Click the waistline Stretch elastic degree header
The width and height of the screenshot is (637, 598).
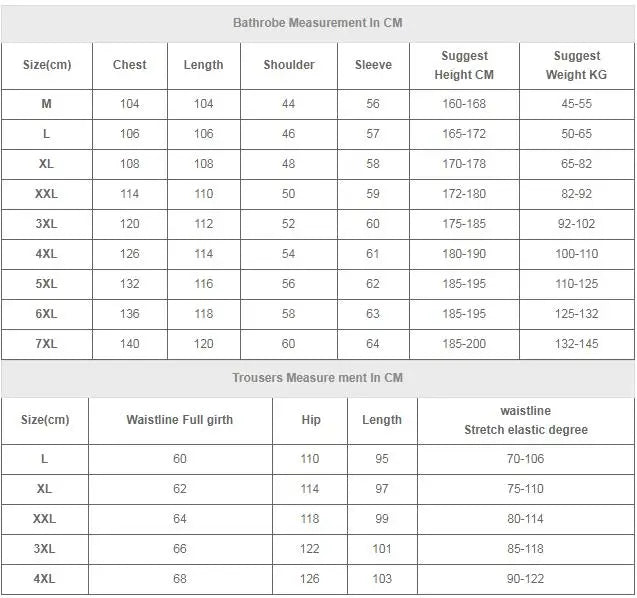tap(526, 420)
